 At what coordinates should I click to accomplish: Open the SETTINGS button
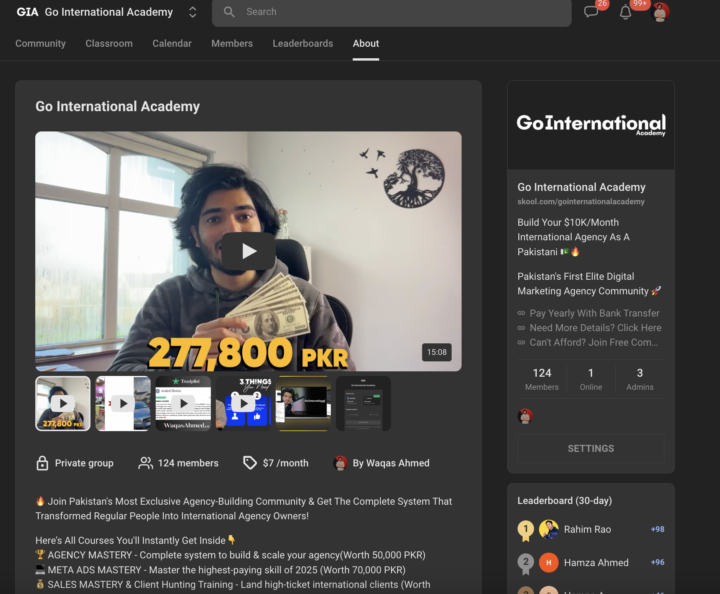[591, 448]
